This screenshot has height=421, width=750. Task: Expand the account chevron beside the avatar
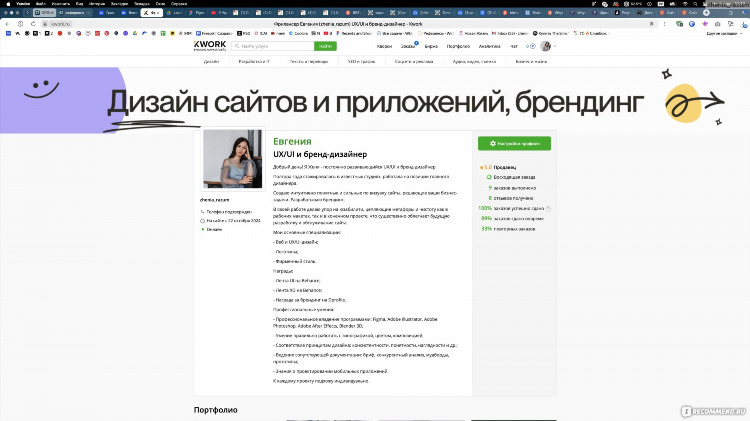tap(554, 46)
